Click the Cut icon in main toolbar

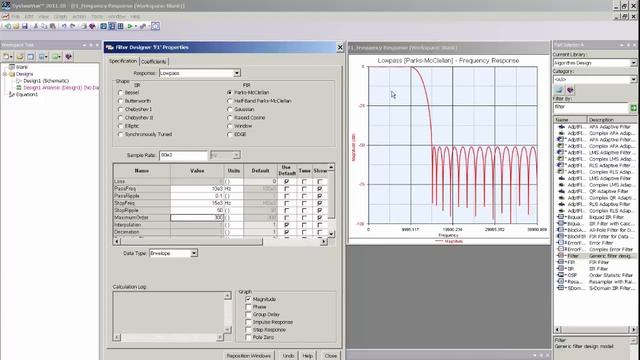[36, 26]
